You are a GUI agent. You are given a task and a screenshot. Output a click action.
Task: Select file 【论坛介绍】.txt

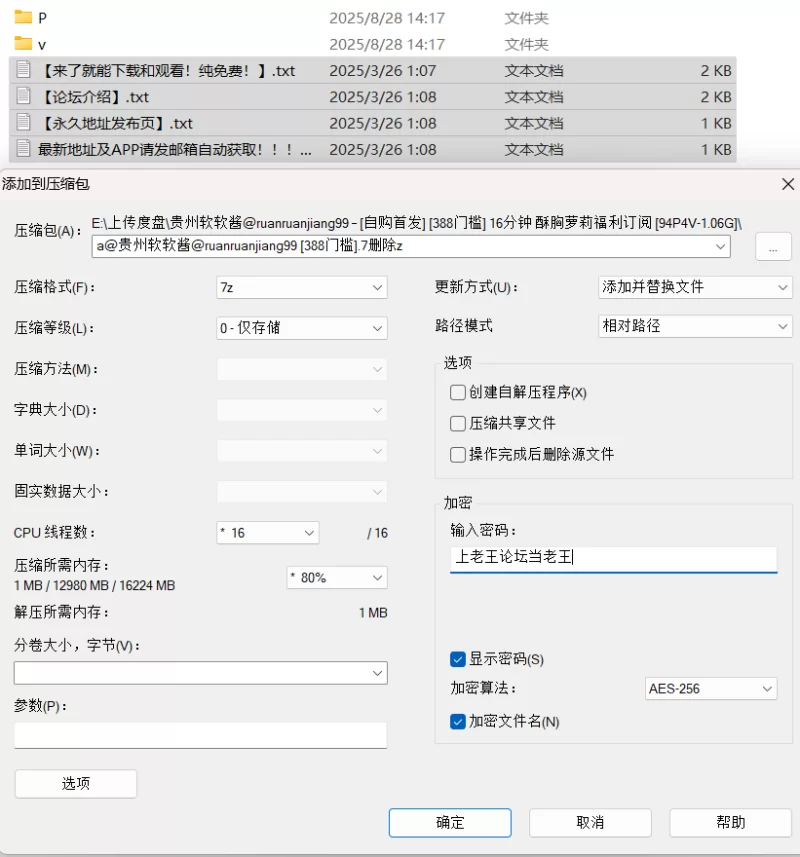tap(373, 96)
